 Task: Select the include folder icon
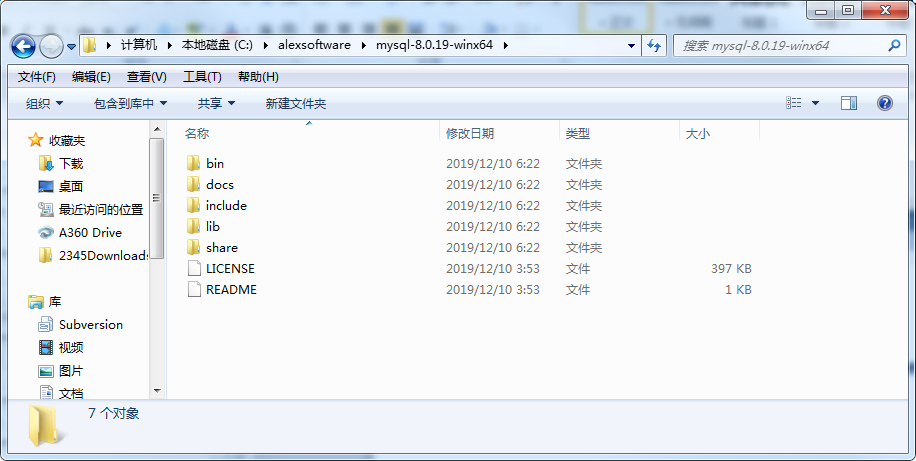tap(194, 205)
